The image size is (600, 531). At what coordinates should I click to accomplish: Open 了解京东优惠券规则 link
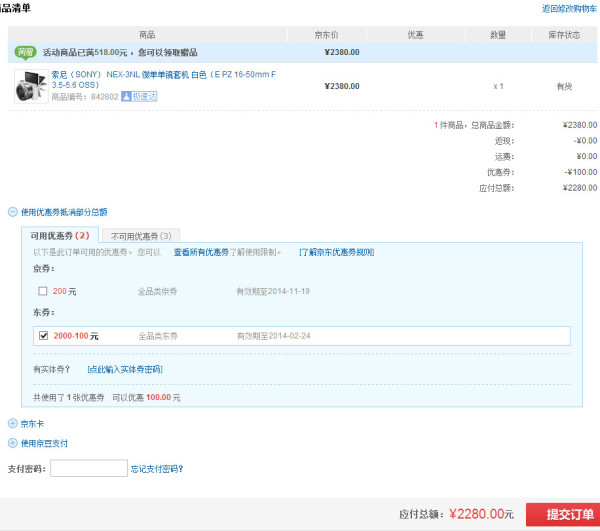coord(336,252)
